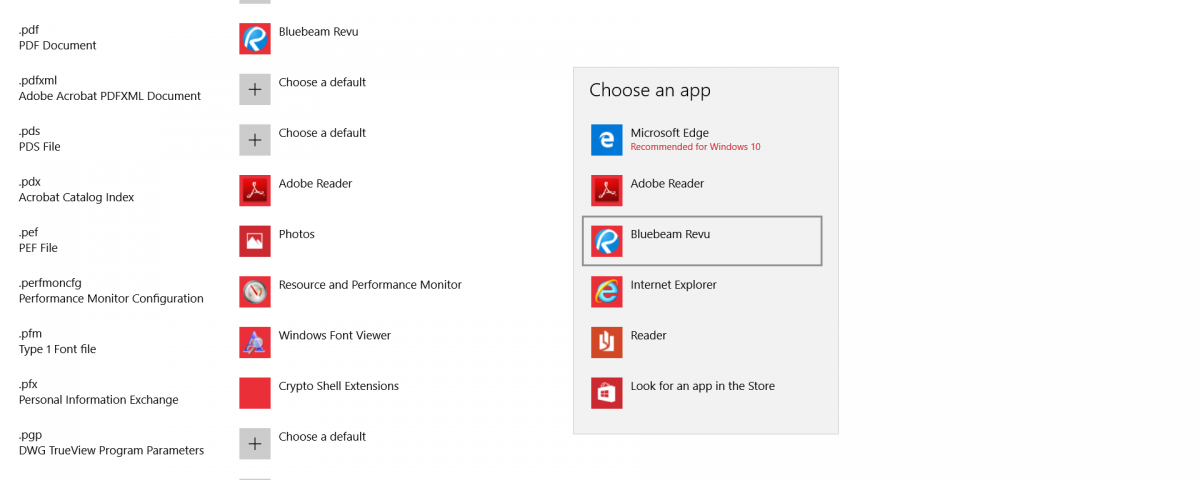Click the Choose an app heading
Viewport: 1200px width, 480px height.
(x=650, y=90)
